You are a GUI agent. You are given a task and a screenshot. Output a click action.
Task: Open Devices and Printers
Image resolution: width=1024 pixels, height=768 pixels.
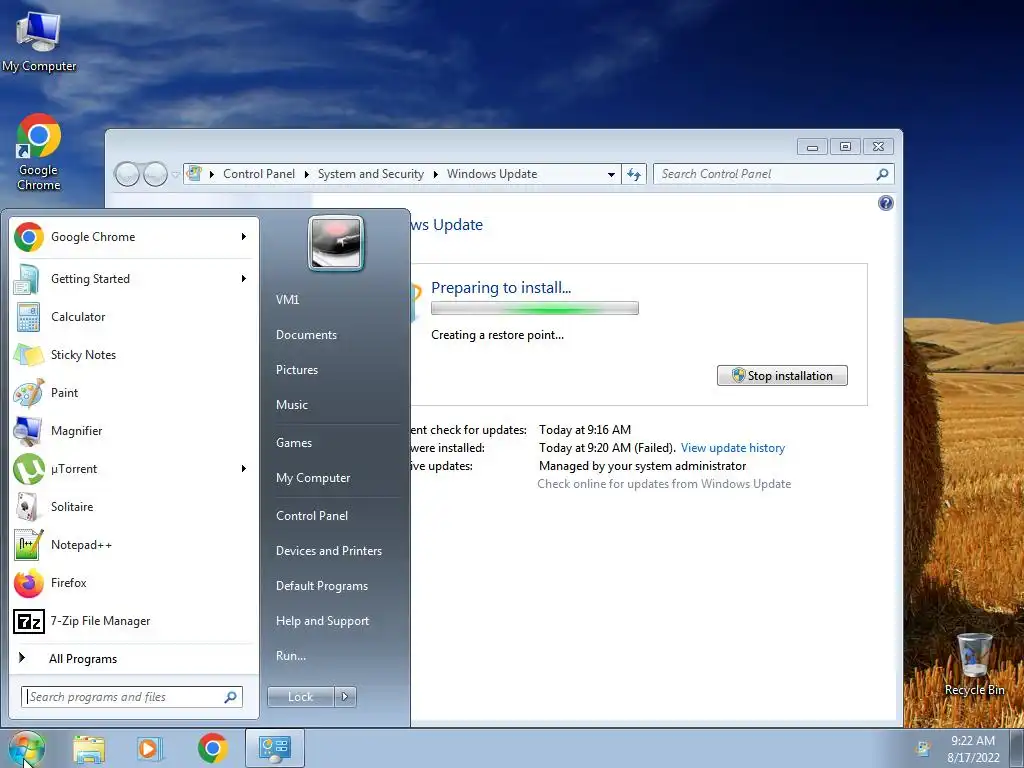pyautogui.click(x=328, y=551)
